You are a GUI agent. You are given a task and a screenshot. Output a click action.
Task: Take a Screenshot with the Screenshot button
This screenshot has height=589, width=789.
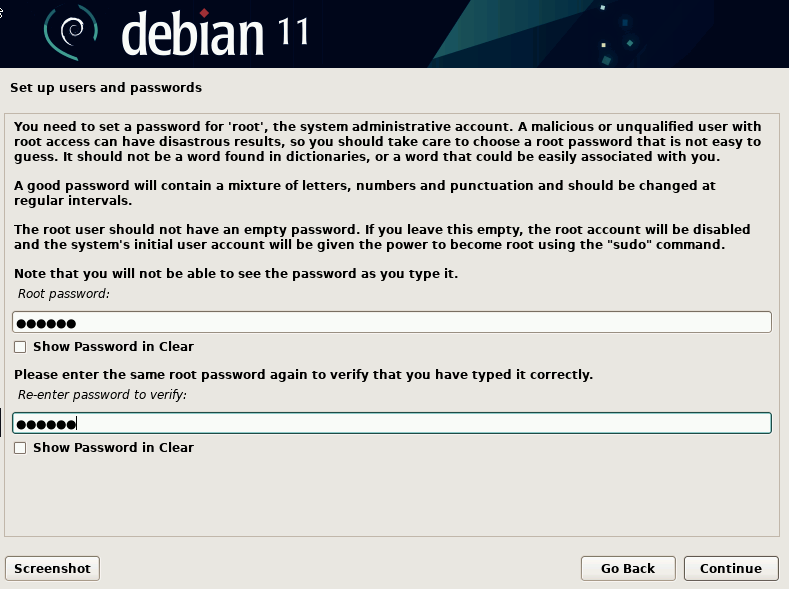53,568
